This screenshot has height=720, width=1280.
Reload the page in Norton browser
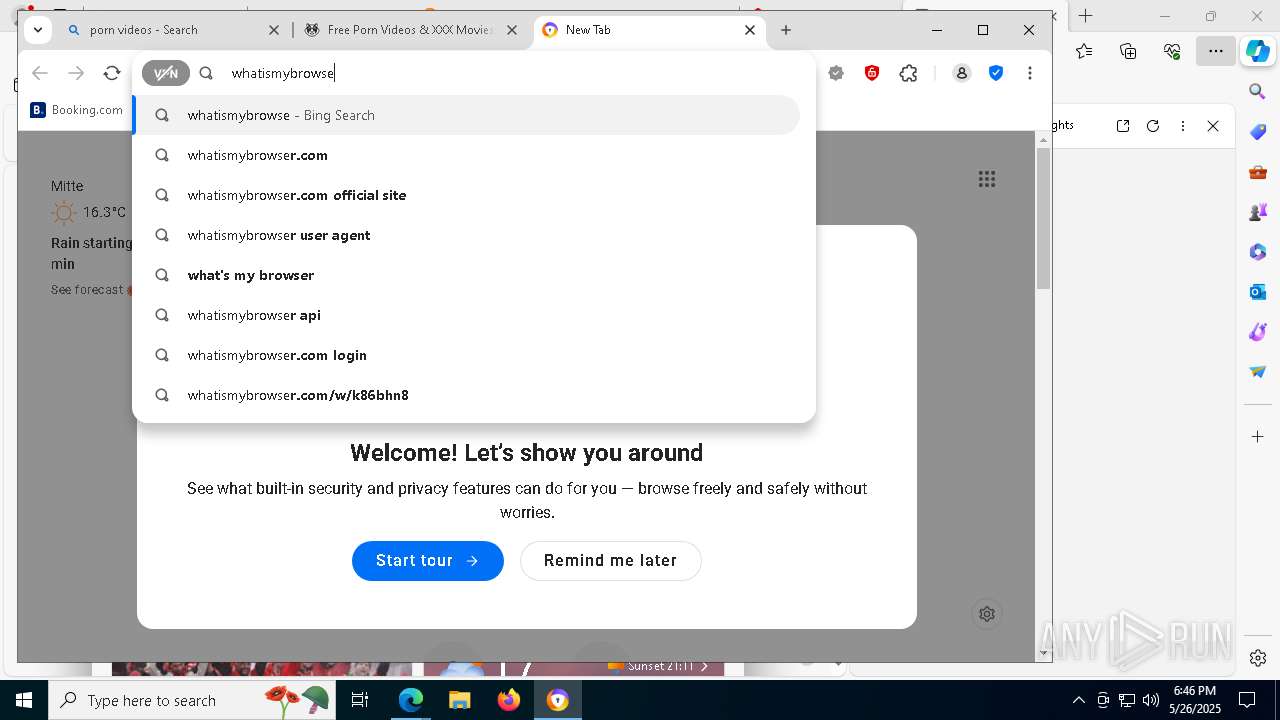(112, 73)
